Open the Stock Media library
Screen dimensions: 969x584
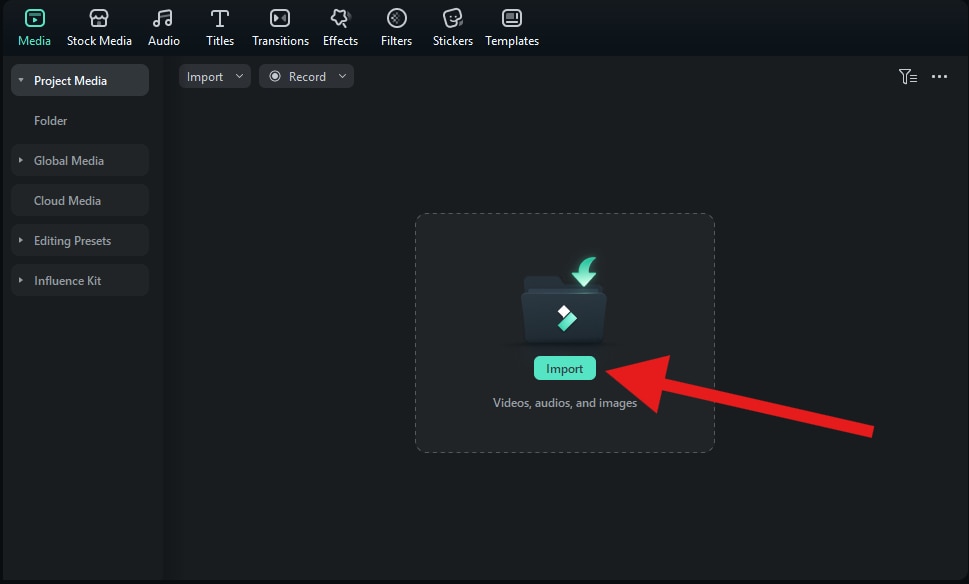tap(98, 25)
